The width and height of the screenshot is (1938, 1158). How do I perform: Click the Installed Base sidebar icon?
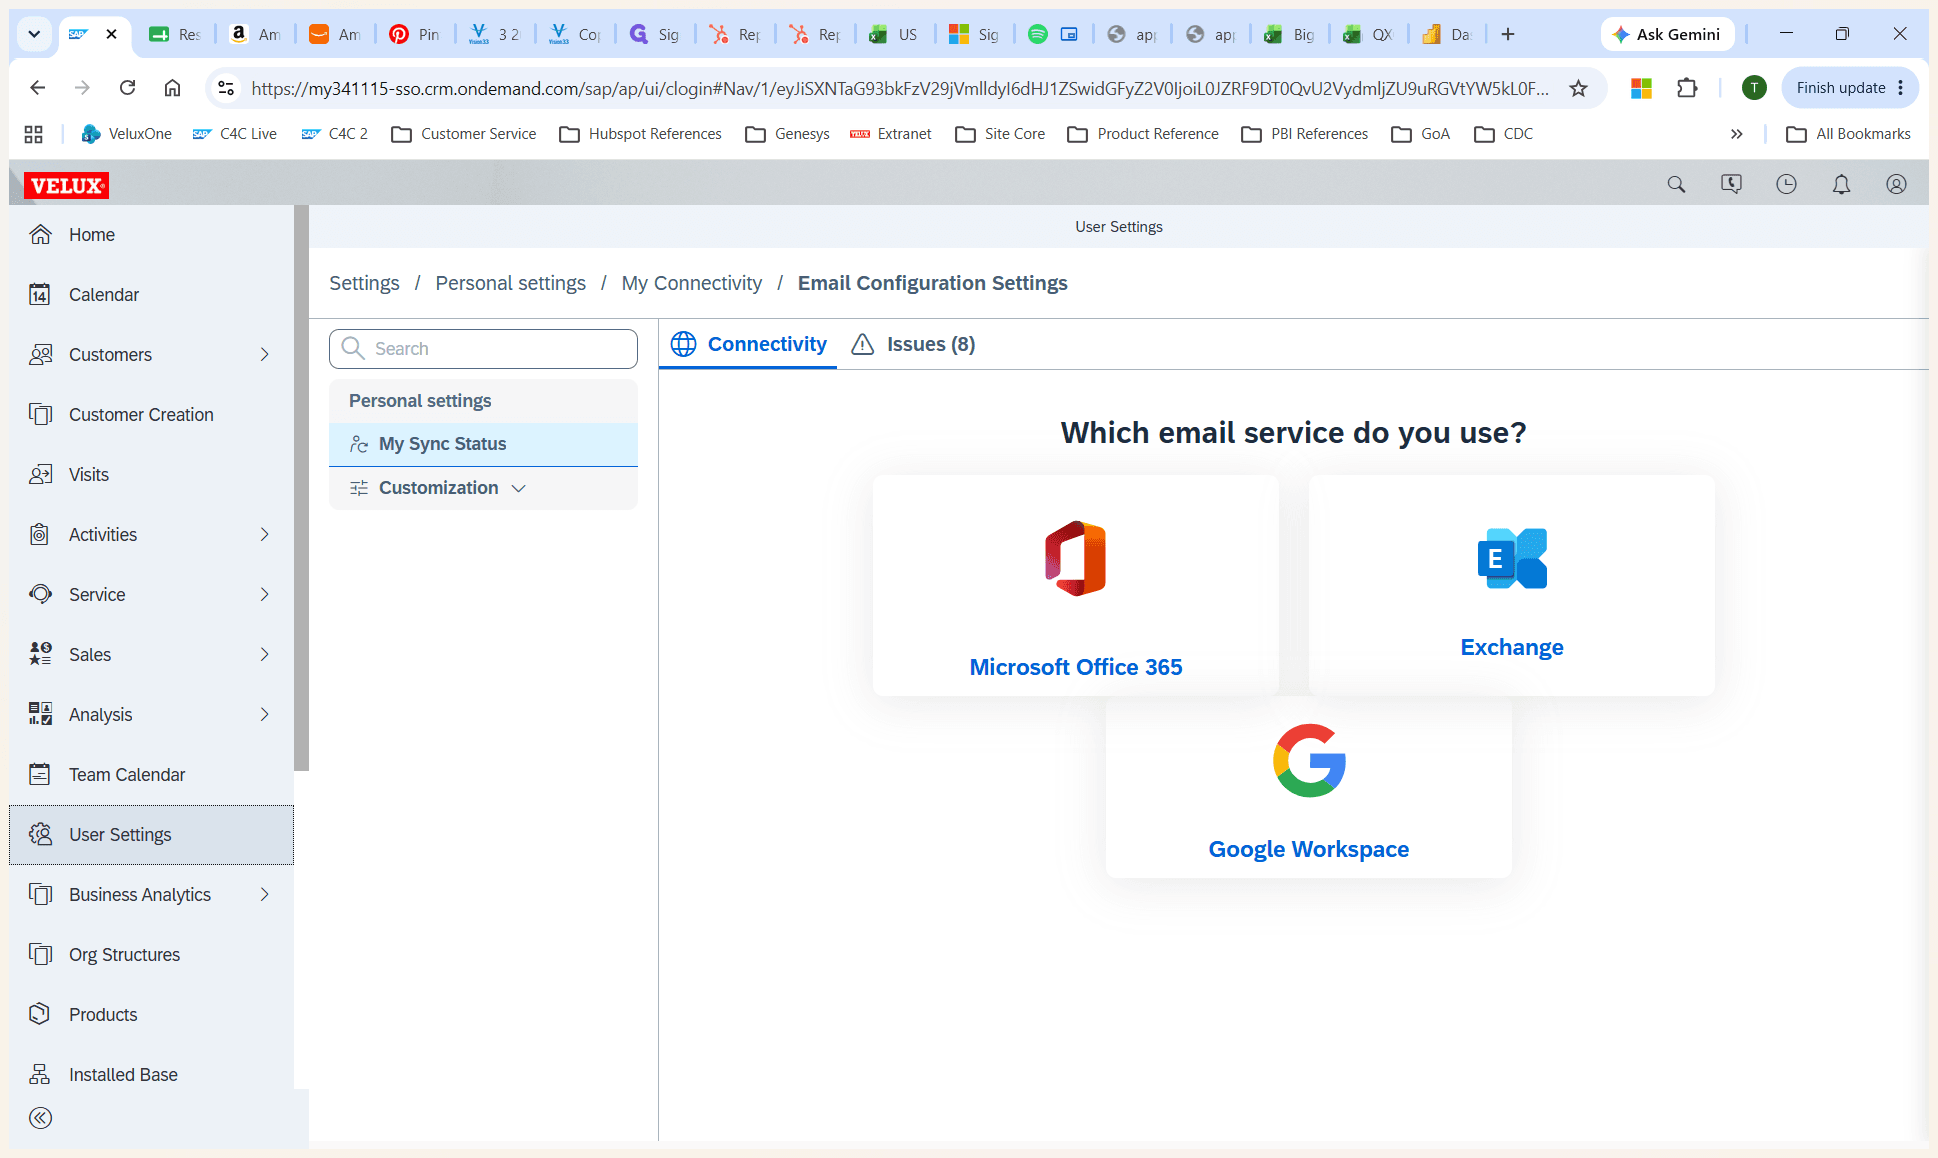click(x=40, y=1075)
